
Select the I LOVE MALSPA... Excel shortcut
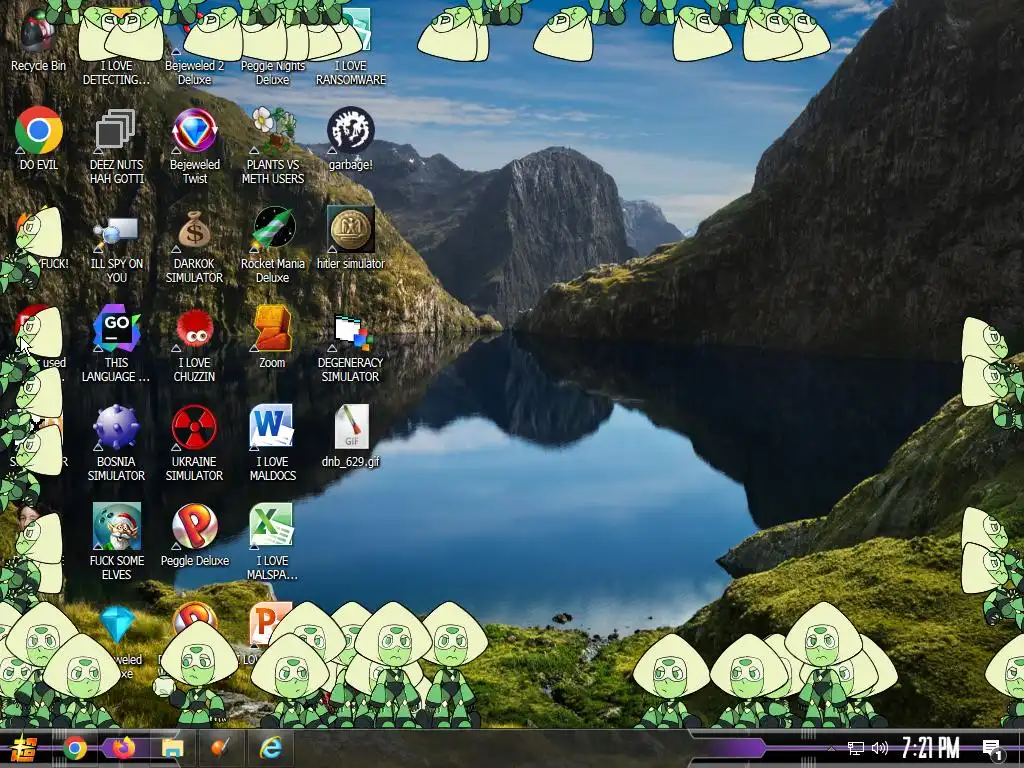[273, 541]
